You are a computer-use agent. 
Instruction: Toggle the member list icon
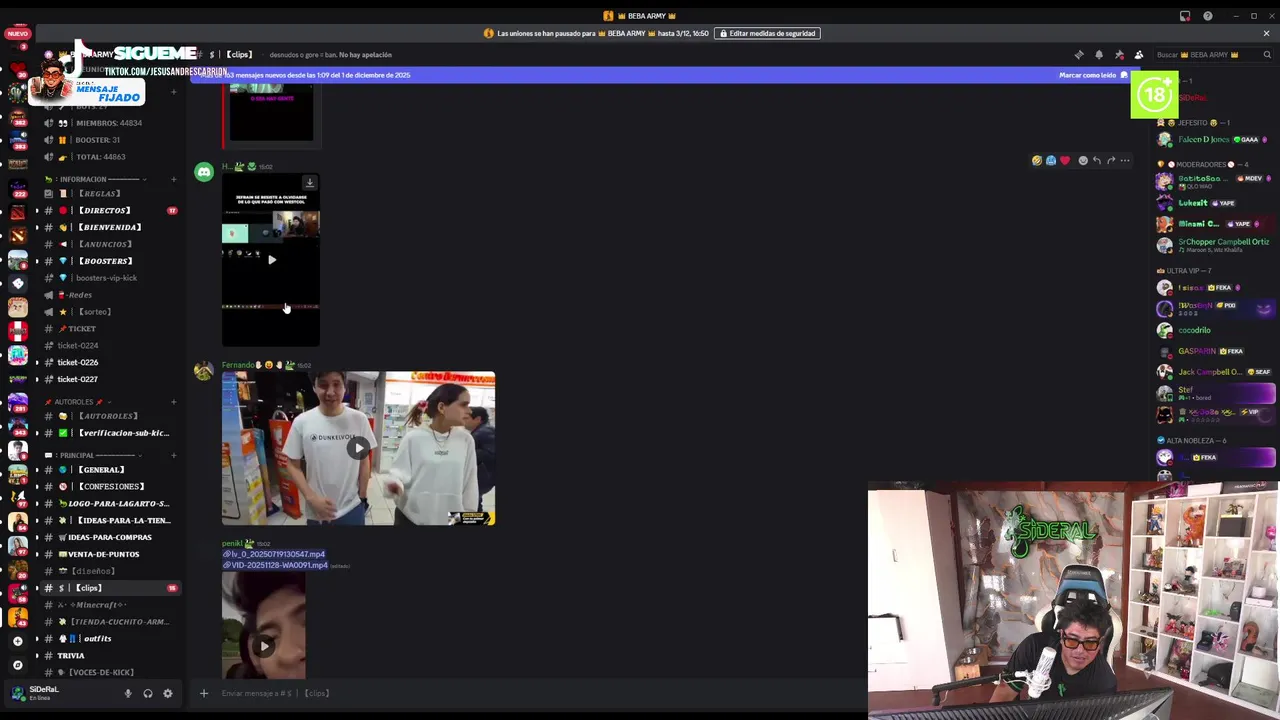(x=1139, y=55)
